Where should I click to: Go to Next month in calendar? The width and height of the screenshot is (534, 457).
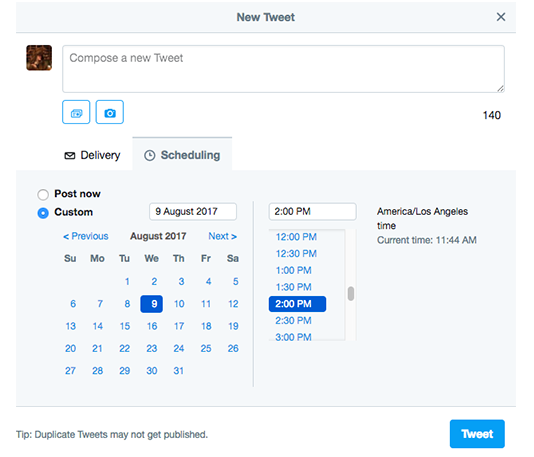[222, 236]
